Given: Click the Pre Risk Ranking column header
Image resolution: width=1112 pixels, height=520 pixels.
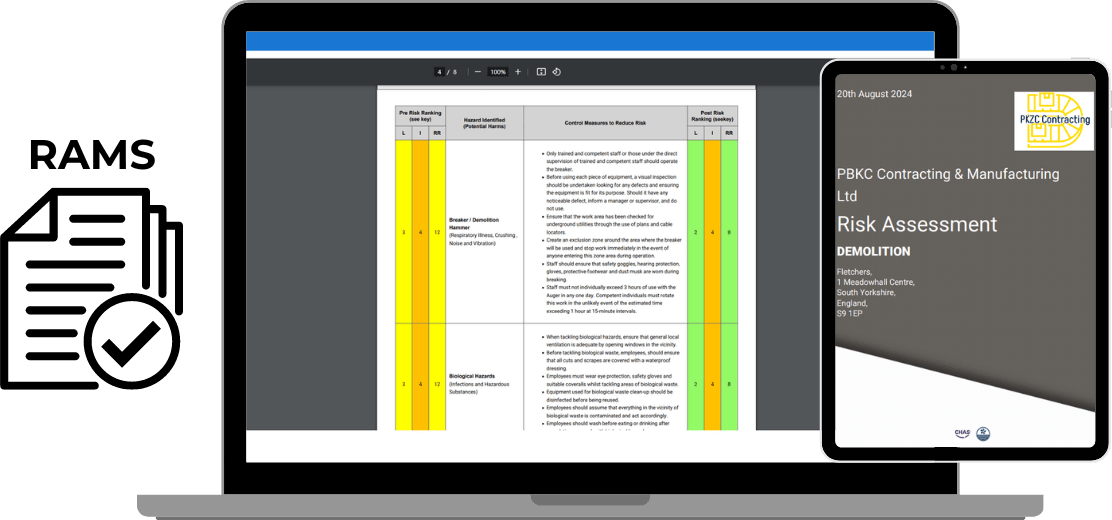Looking at the screenshot, I should [x=420, y=112].
